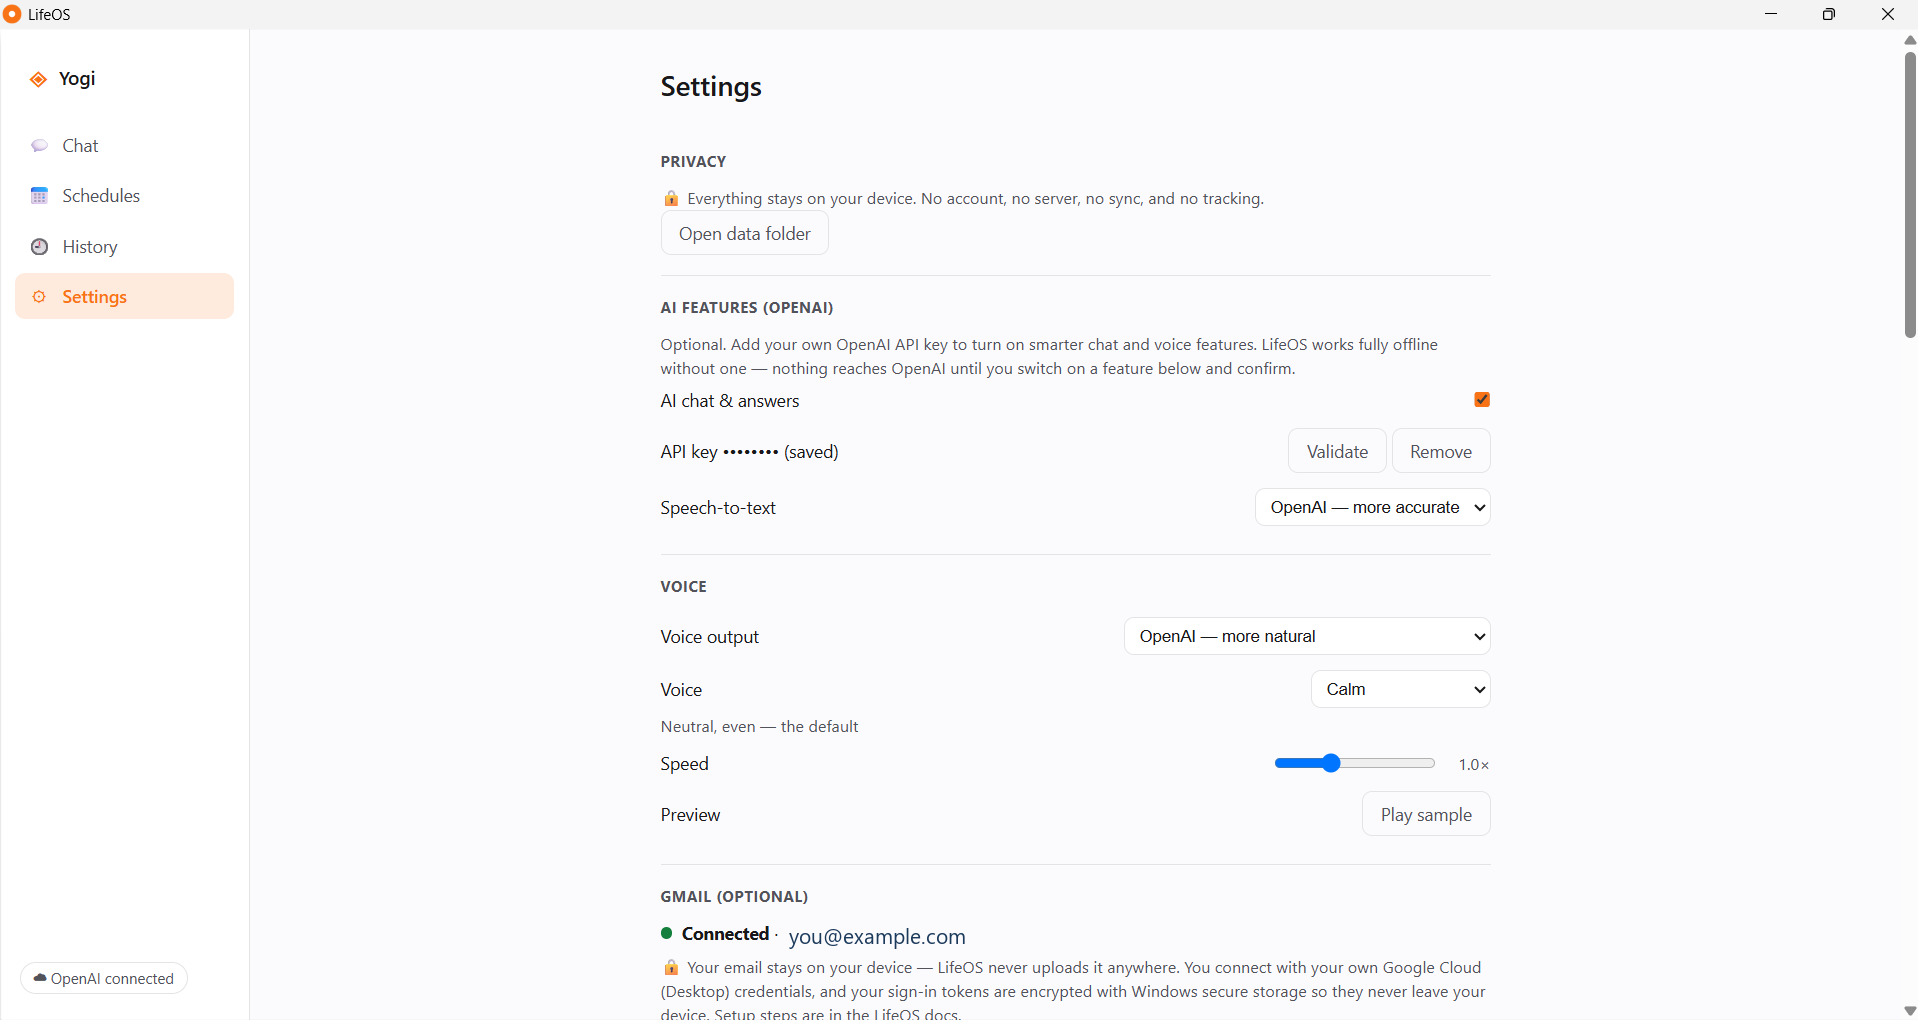
Task: Click the GMAIL (OPTIONAL) header
Action: [734, 897]
